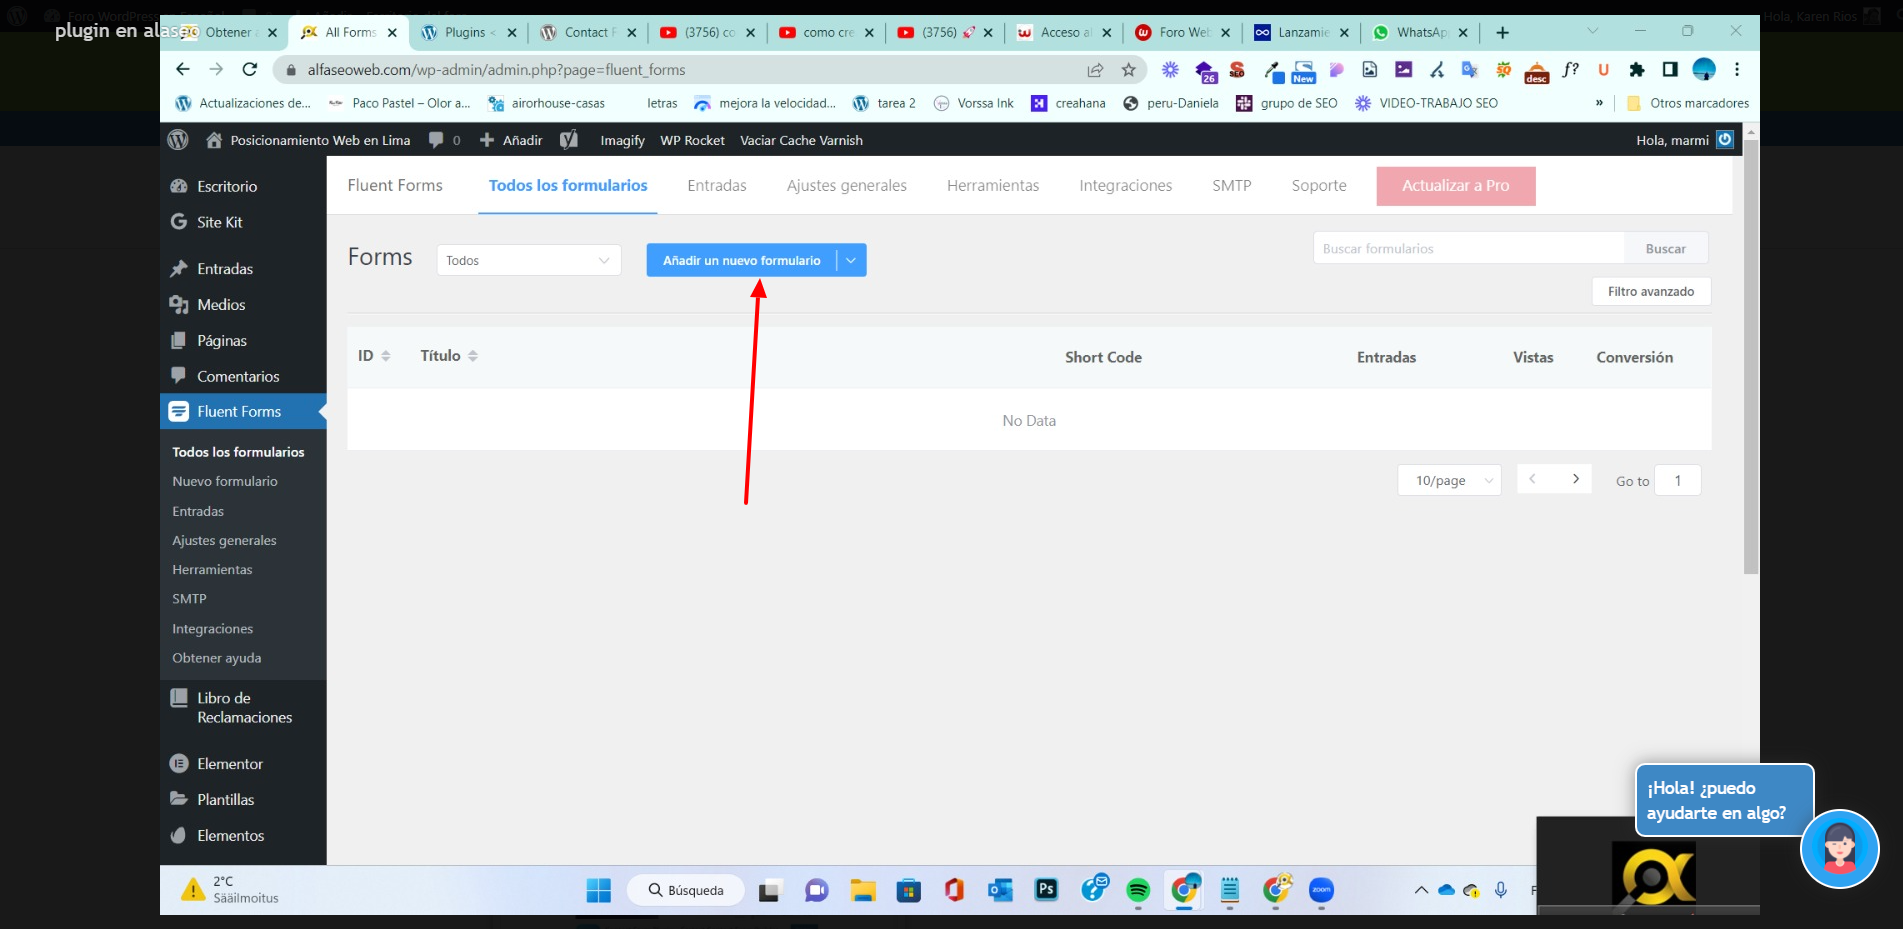The image size is (1903, 929).
Task: Expand the arrow beside Añadir un nuevo formulario
Action: pos(851,260)
